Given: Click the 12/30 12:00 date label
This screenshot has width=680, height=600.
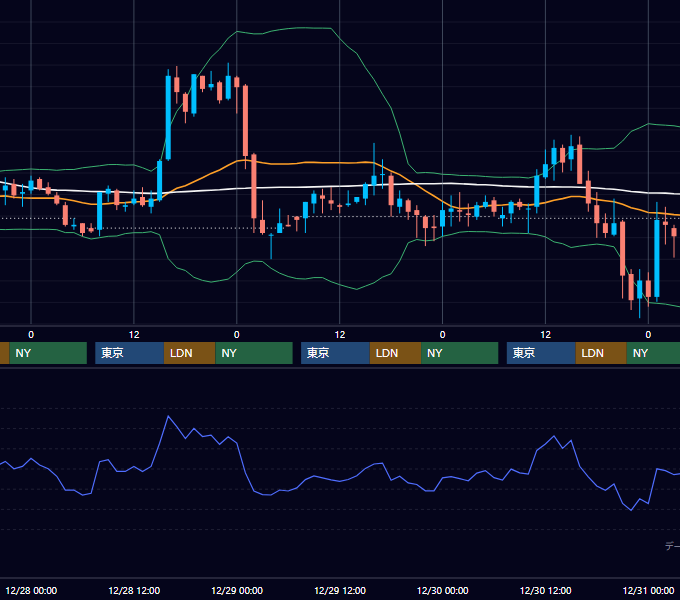Looking at the screenshot, I should click(x=546, y=590).
